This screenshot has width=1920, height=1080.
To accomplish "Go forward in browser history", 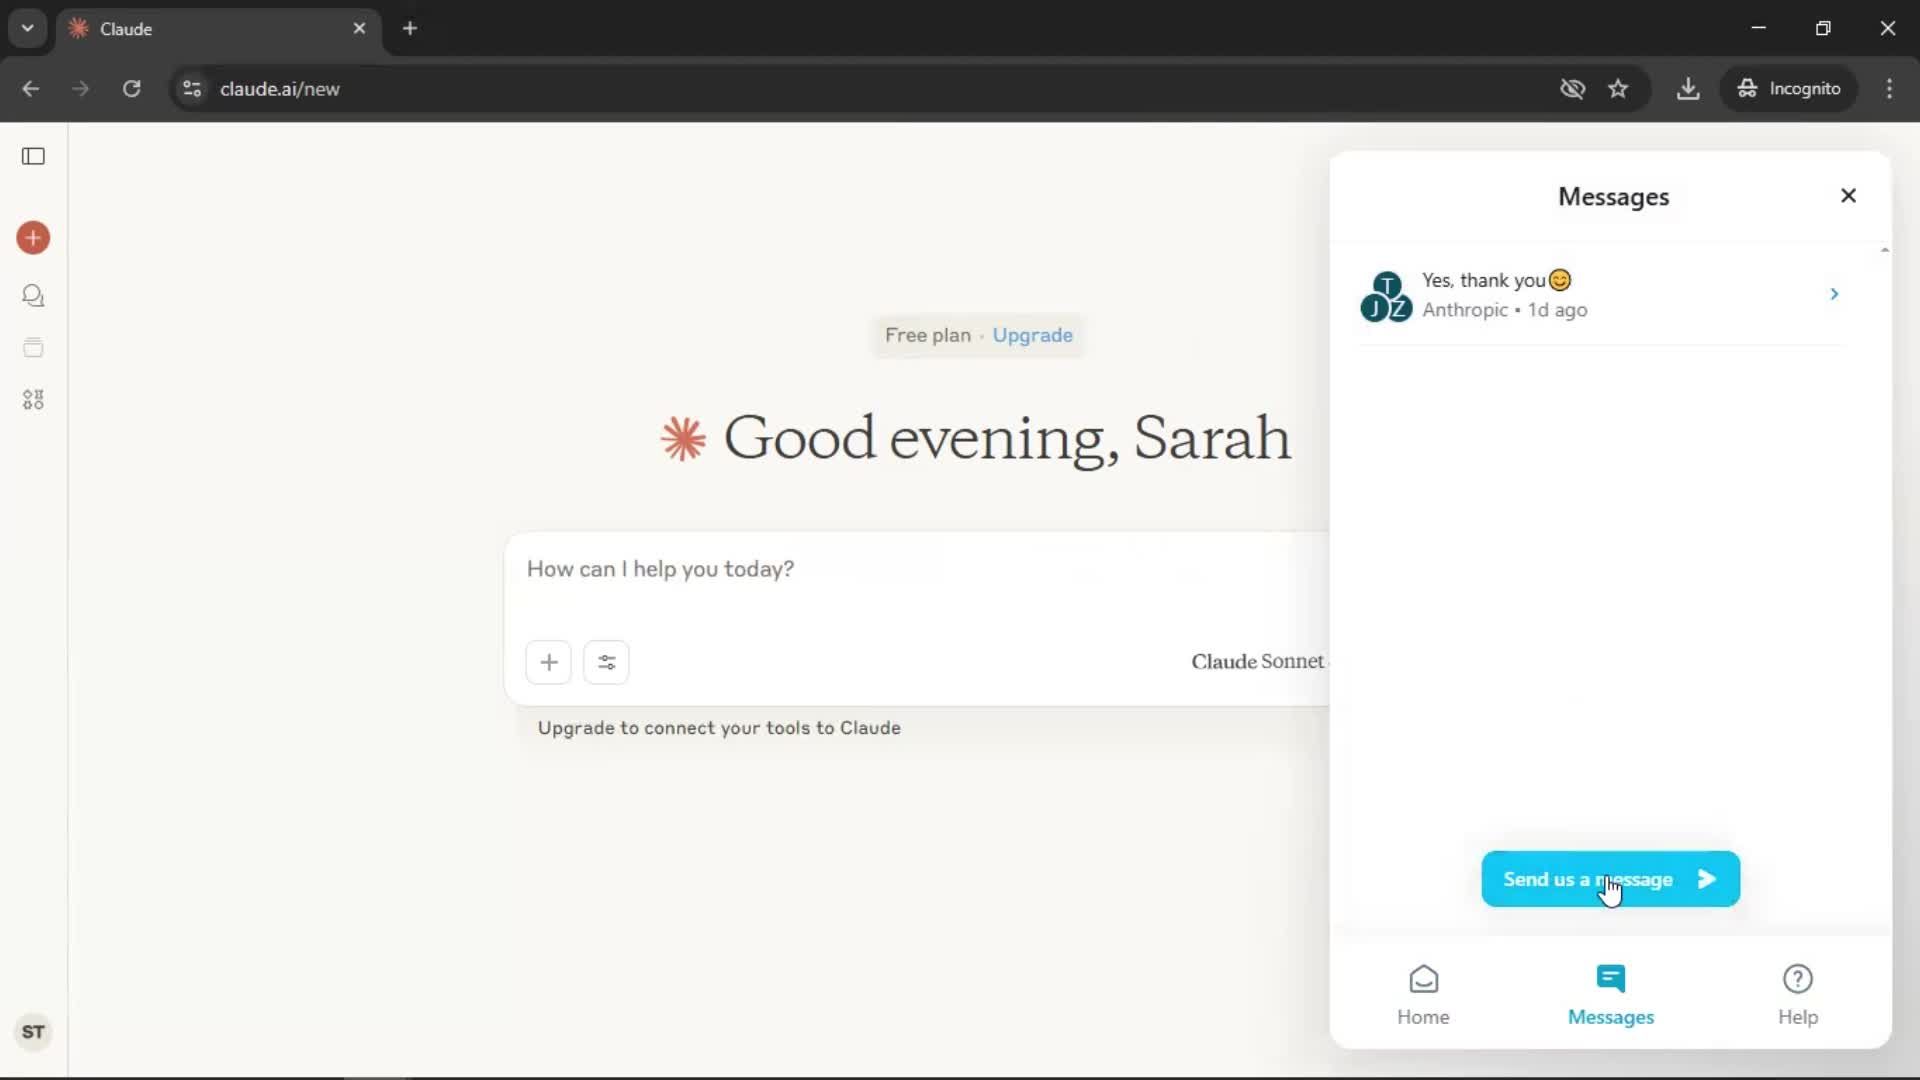I will [80, 89].
